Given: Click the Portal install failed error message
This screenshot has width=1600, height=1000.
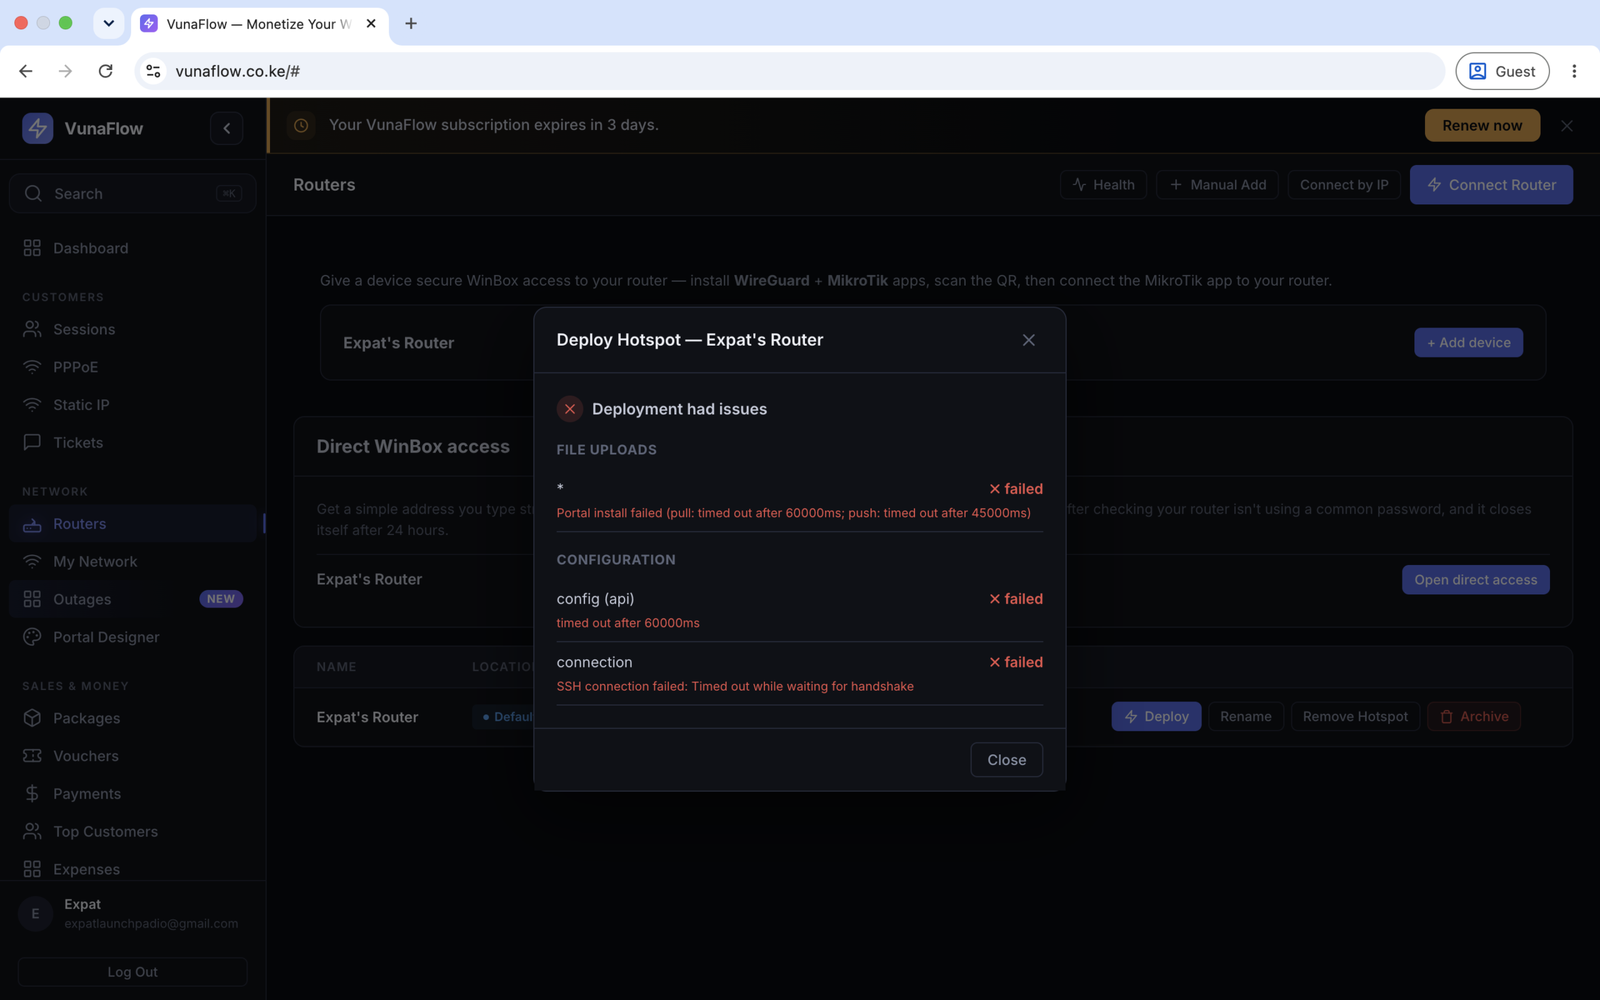Looking at the screenshot, I should pyautogui.click(x=794, y=513).
